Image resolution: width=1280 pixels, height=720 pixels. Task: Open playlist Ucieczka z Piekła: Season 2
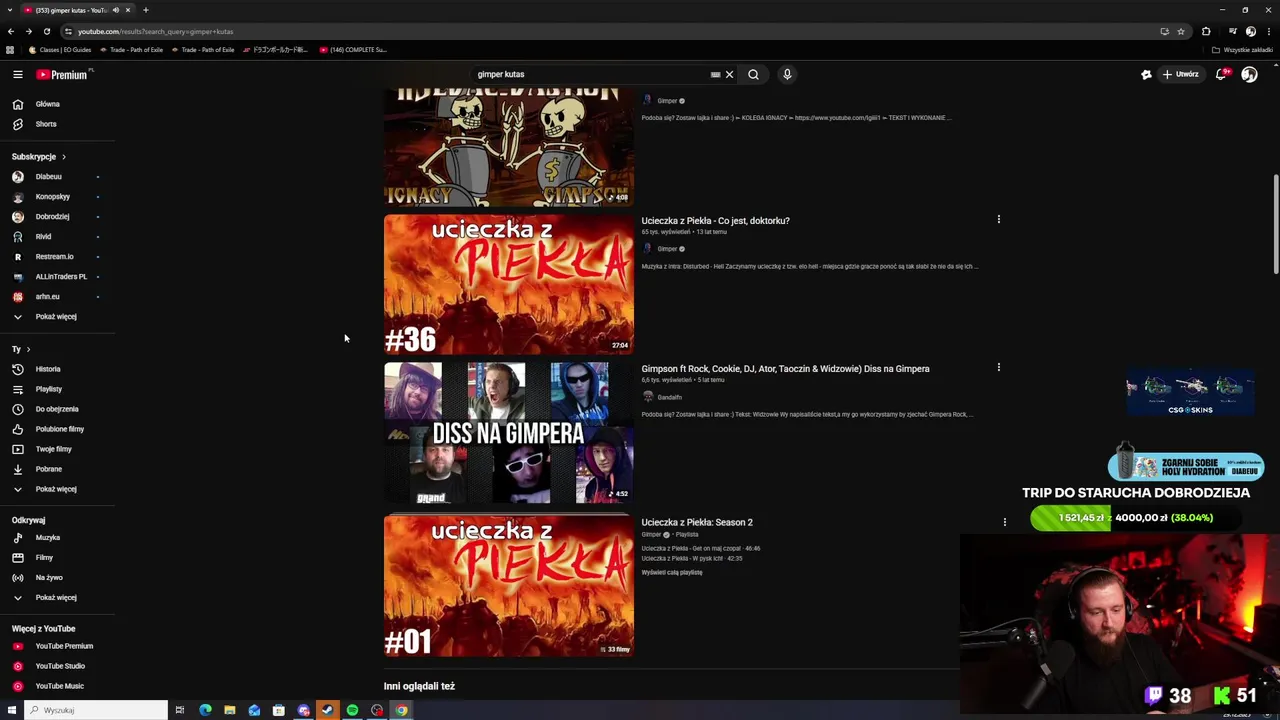click(x=697, y=522)
